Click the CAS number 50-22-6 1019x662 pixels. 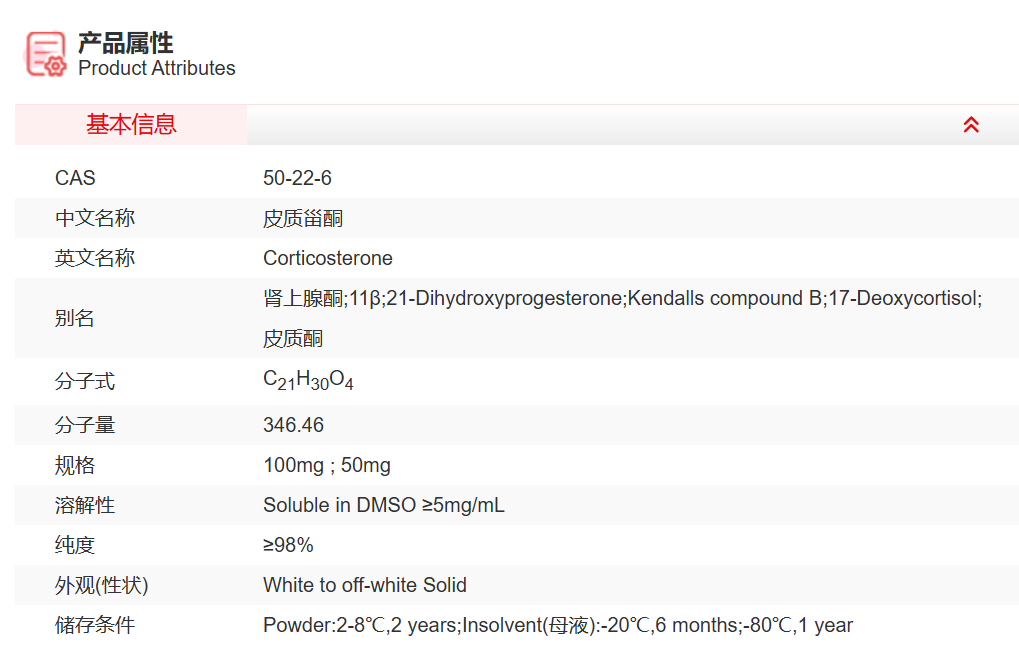pos(297,178)
